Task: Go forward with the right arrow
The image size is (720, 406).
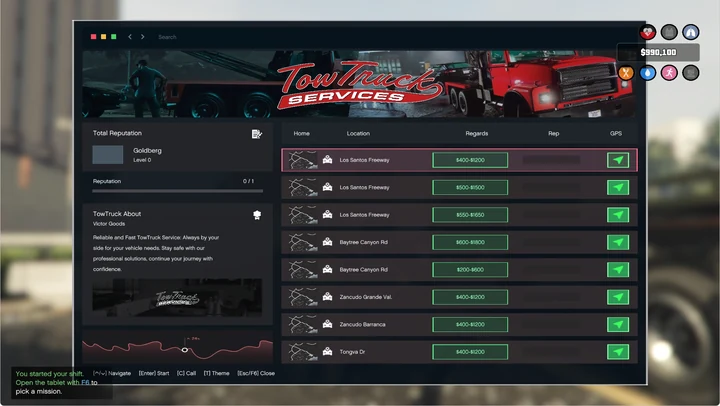Action: tap(143, 37)
